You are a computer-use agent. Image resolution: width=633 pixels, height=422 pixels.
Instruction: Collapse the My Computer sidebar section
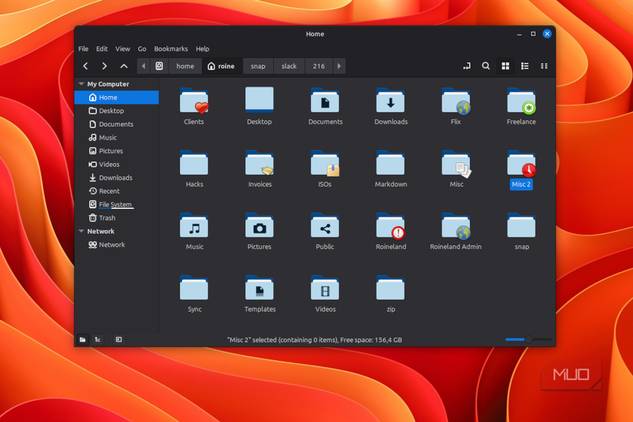(81, 84)
